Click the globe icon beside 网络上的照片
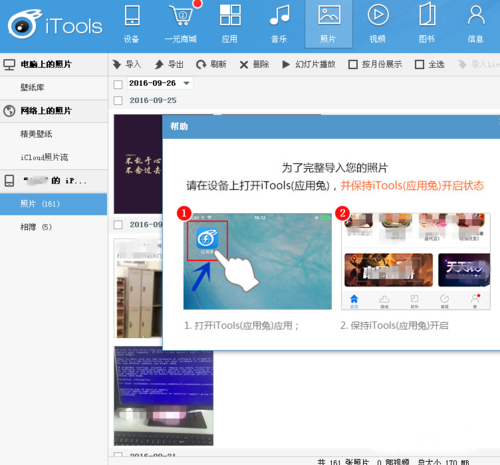Viewport: 500px width, 465px height. pos(9,111)
